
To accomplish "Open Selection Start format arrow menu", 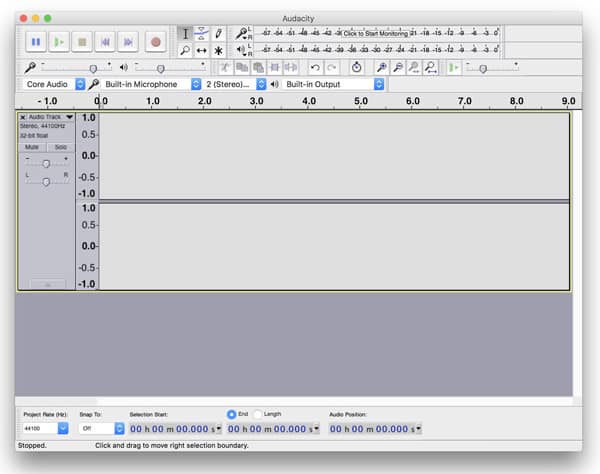I will point(219,428).
